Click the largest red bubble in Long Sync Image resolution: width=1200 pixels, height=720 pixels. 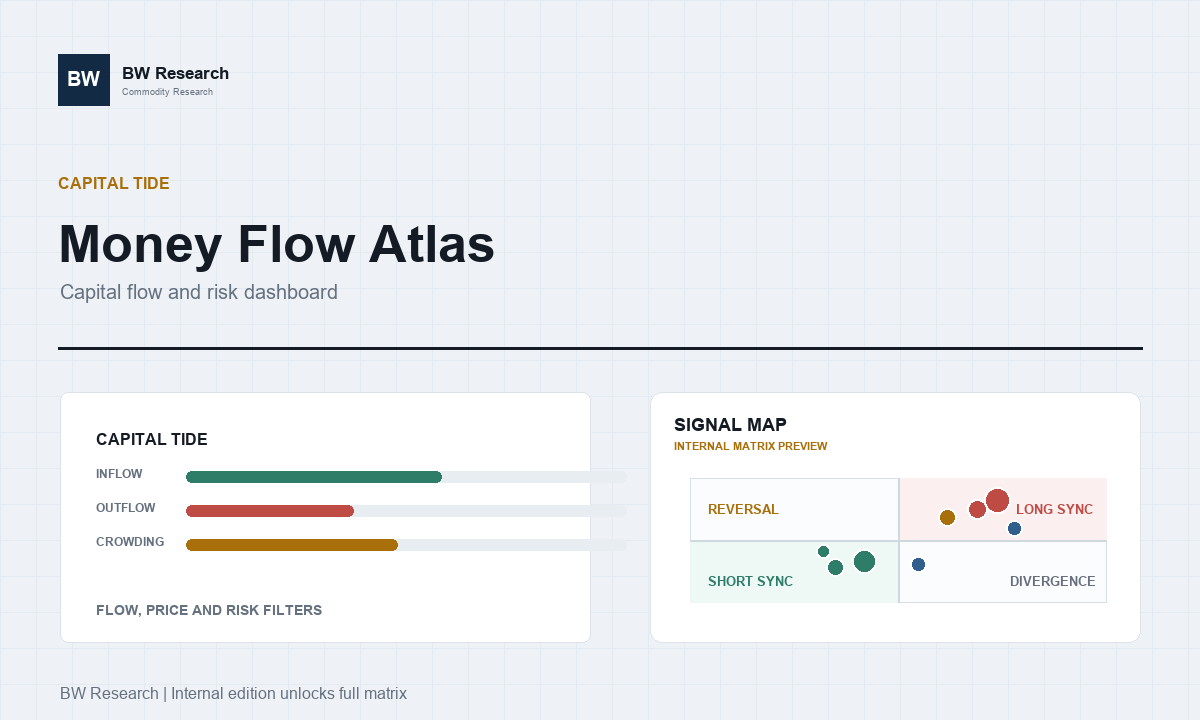coord(997,501)
